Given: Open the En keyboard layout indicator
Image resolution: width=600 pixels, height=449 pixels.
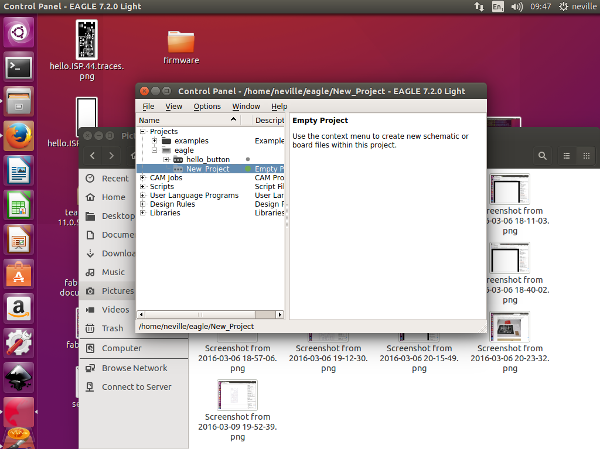Looking at the screenshot, I should [x=497, y=7].
